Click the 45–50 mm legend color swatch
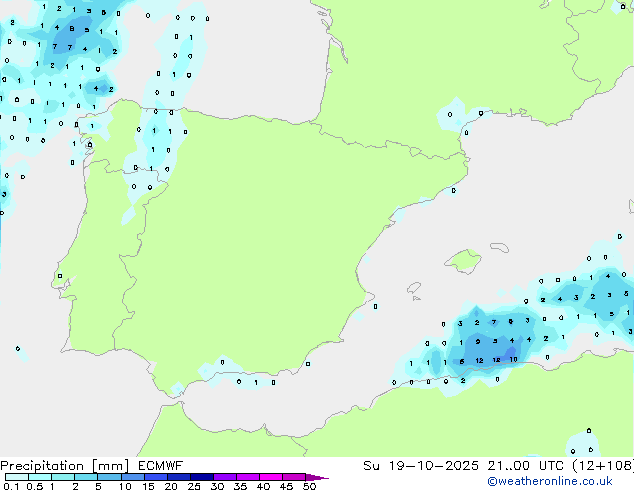 [294, 477]
